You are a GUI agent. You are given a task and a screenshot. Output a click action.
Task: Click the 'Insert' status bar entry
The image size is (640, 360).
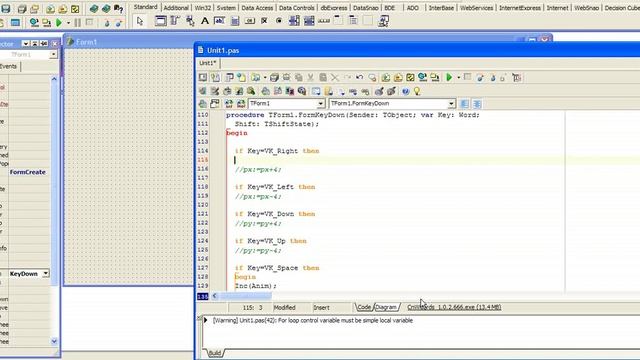click(321, 308)
